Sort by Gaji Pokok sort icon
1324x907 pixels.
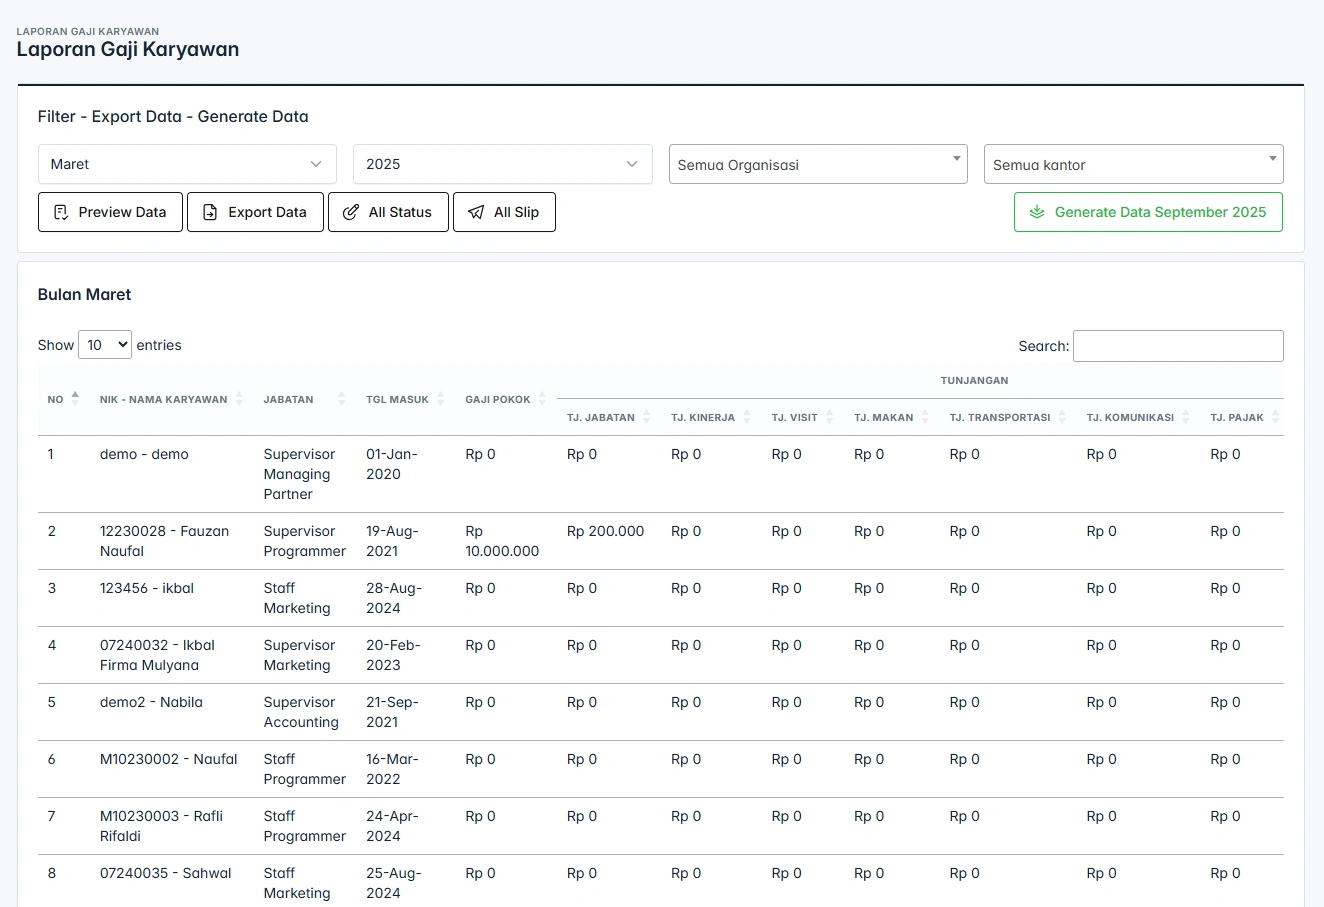click(542, 399)
